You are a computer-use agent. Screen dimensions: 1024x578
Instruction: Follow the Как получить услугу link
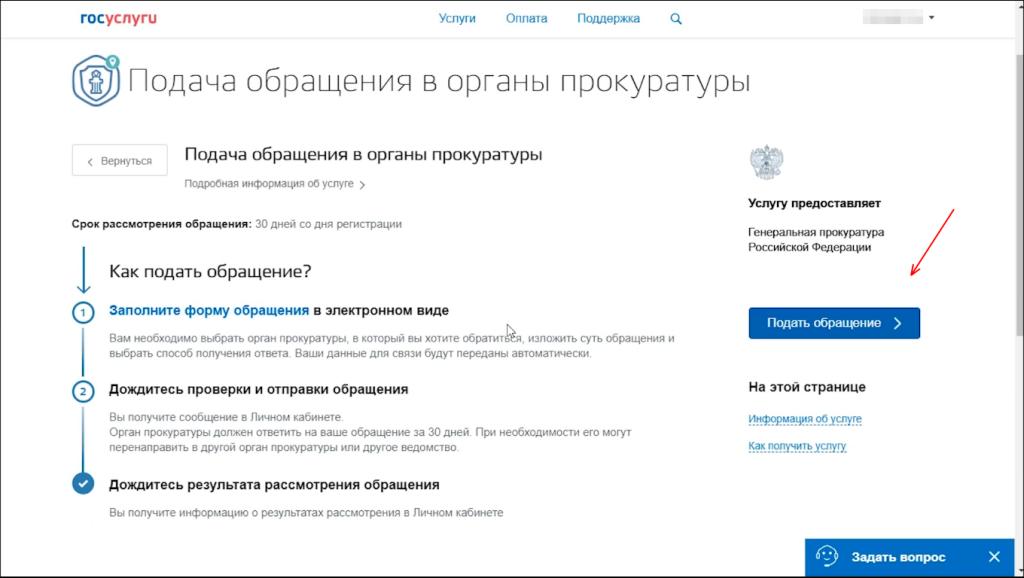pos(797,446)
